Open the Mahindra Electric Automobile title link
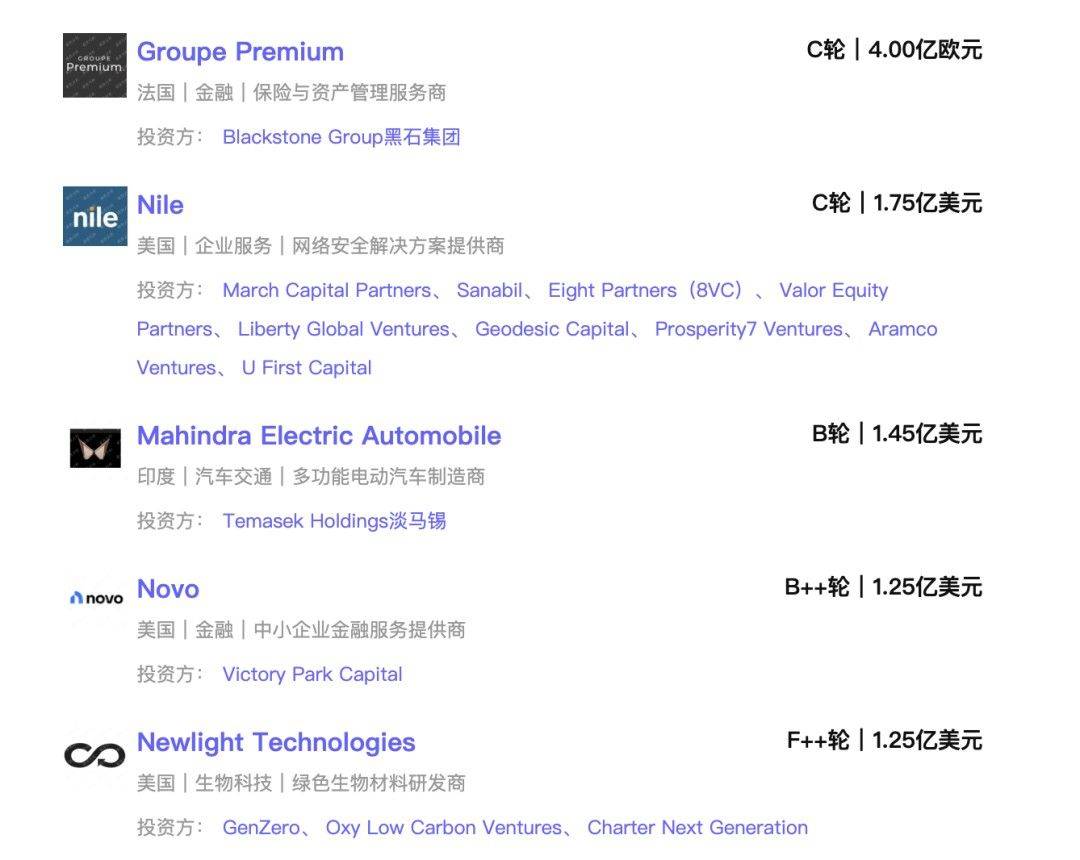Viewport: 1080px width, 860px height. coord(319,436)
